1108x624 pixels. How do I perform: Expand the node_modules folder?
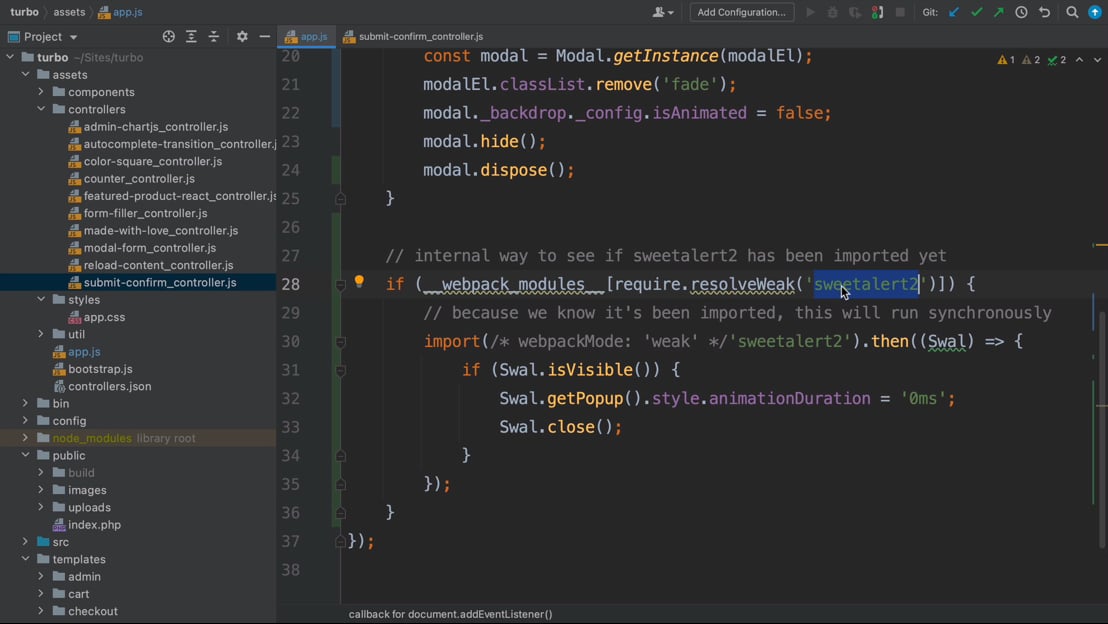26,438
